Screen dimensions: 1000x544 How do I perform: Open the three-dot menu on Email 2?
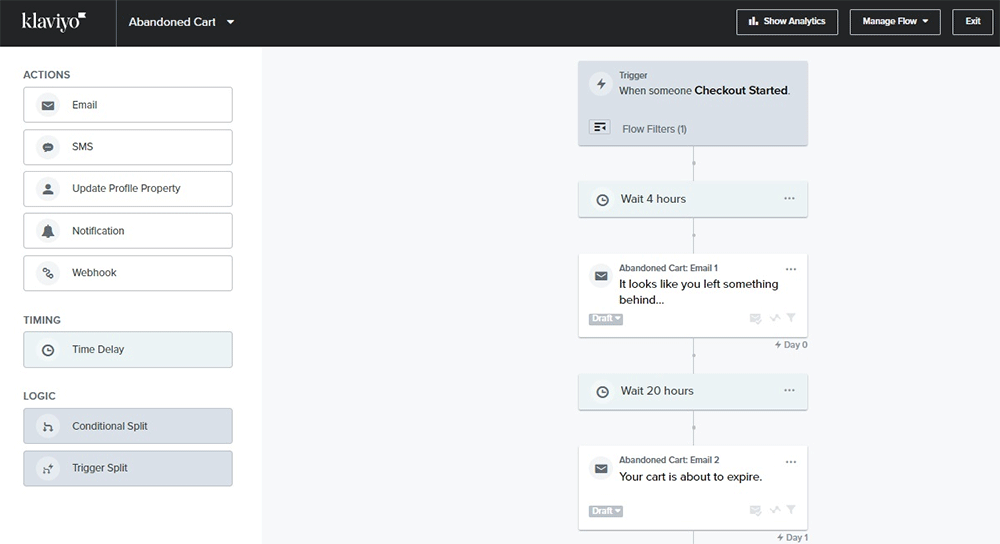point(791,461)
